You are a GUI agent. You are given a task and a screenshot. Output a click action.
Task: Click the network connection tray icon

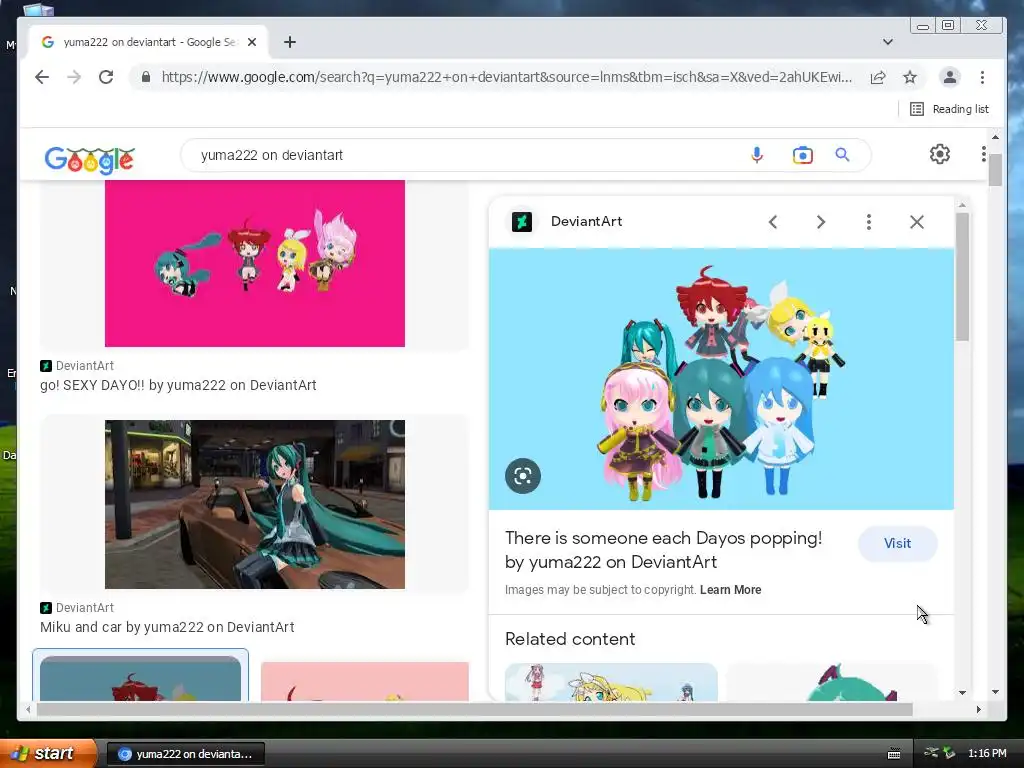click(931, 753)
